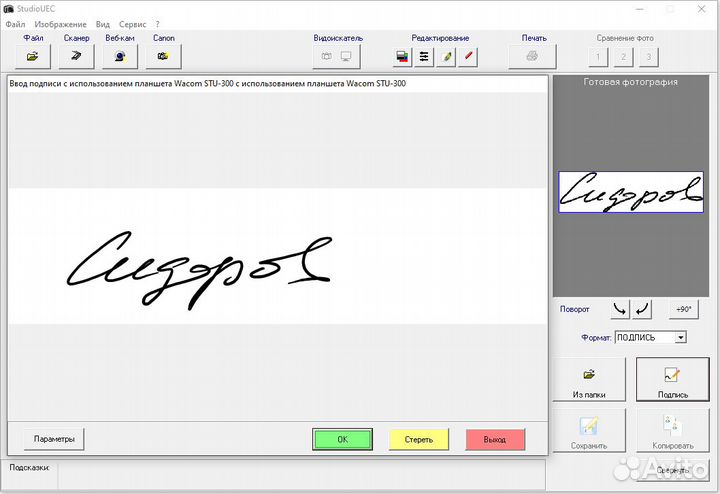Click the signature drawing canvas
The width and height of the screenshot is (720, 494).
277,256
